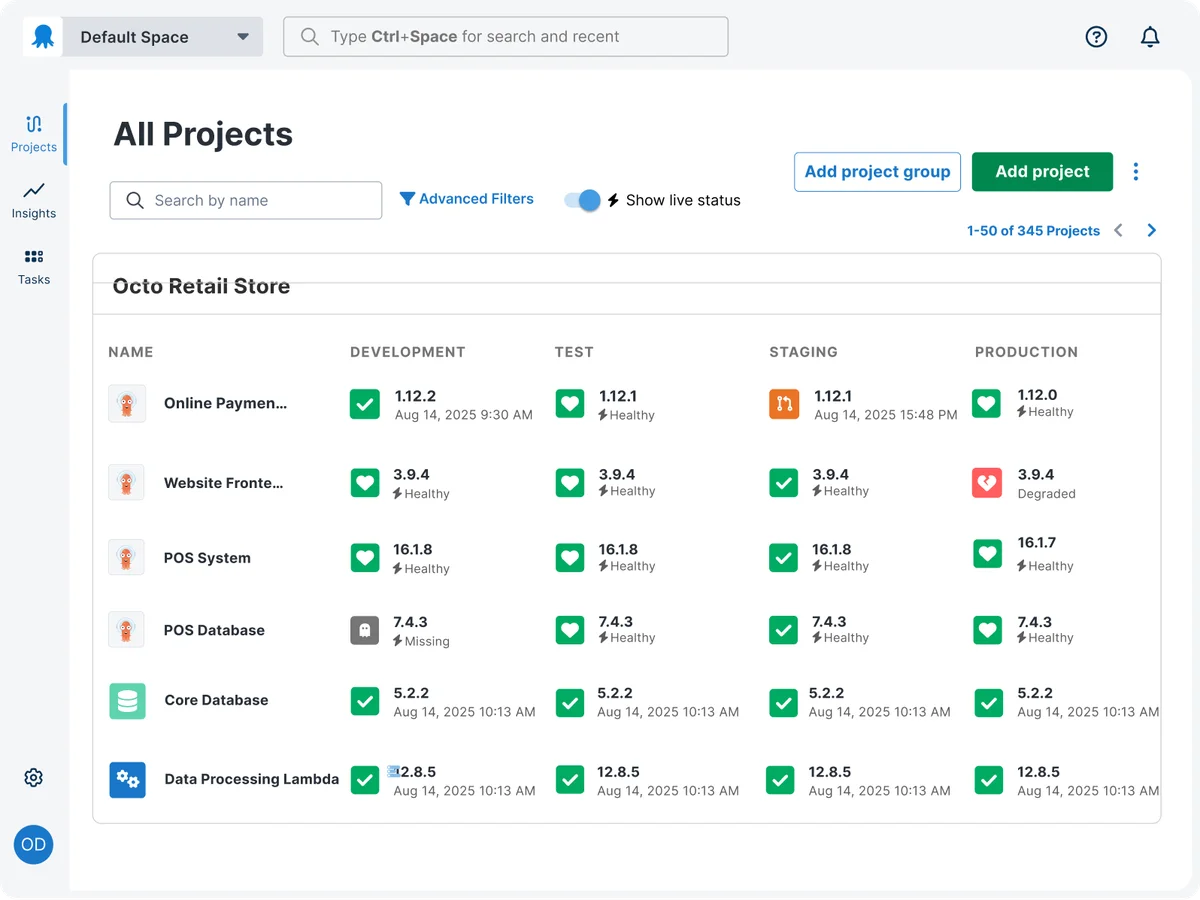Open the three-dot more options menu
This screenshot has width=1200, height=900.
click(x=1135, y=172)
